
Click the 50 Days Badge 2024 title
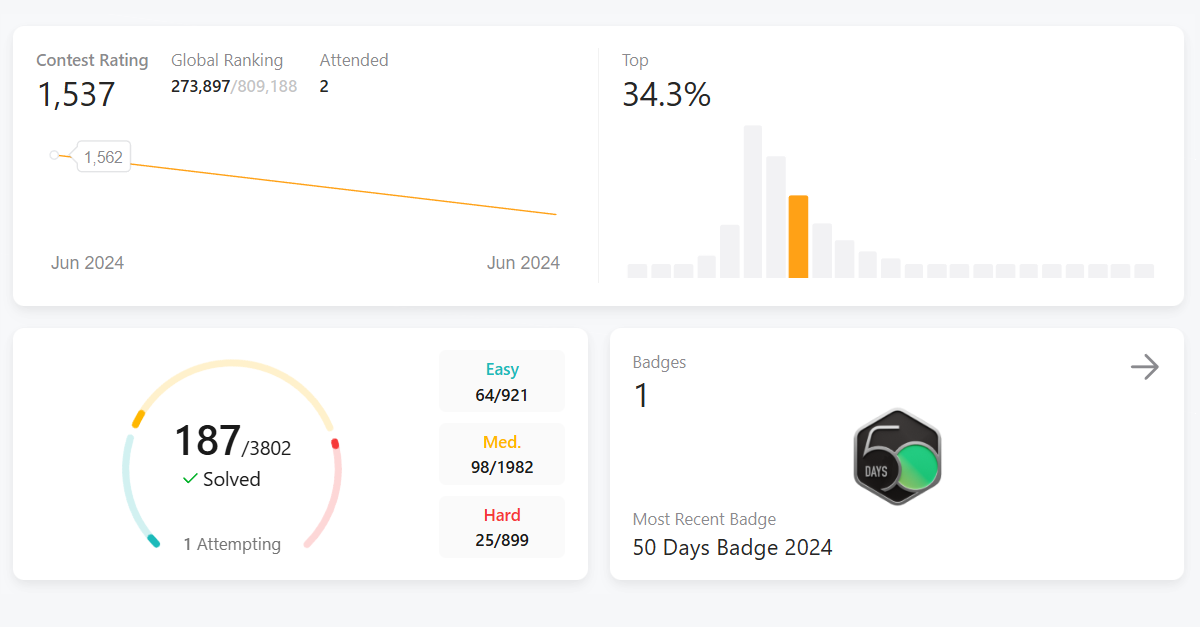732,547
